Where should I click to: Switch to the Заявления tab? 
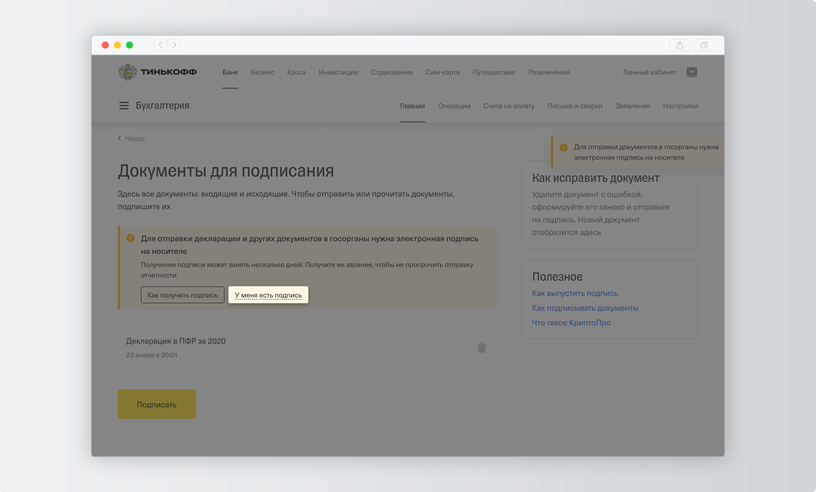coord(632,106)
